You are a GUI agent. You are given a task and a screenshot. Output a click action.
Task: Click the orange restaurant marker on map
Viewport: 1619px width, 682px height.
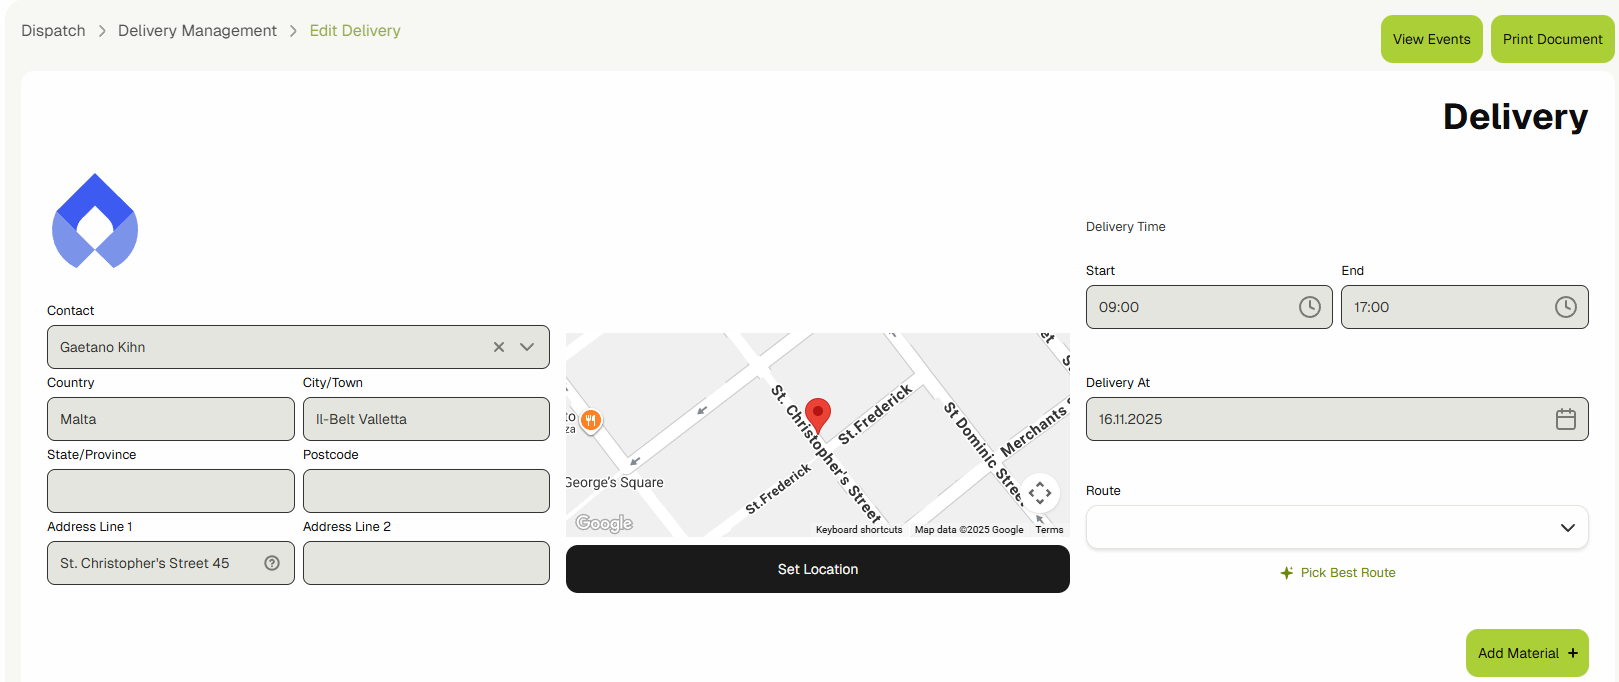[x=591, y=420]
